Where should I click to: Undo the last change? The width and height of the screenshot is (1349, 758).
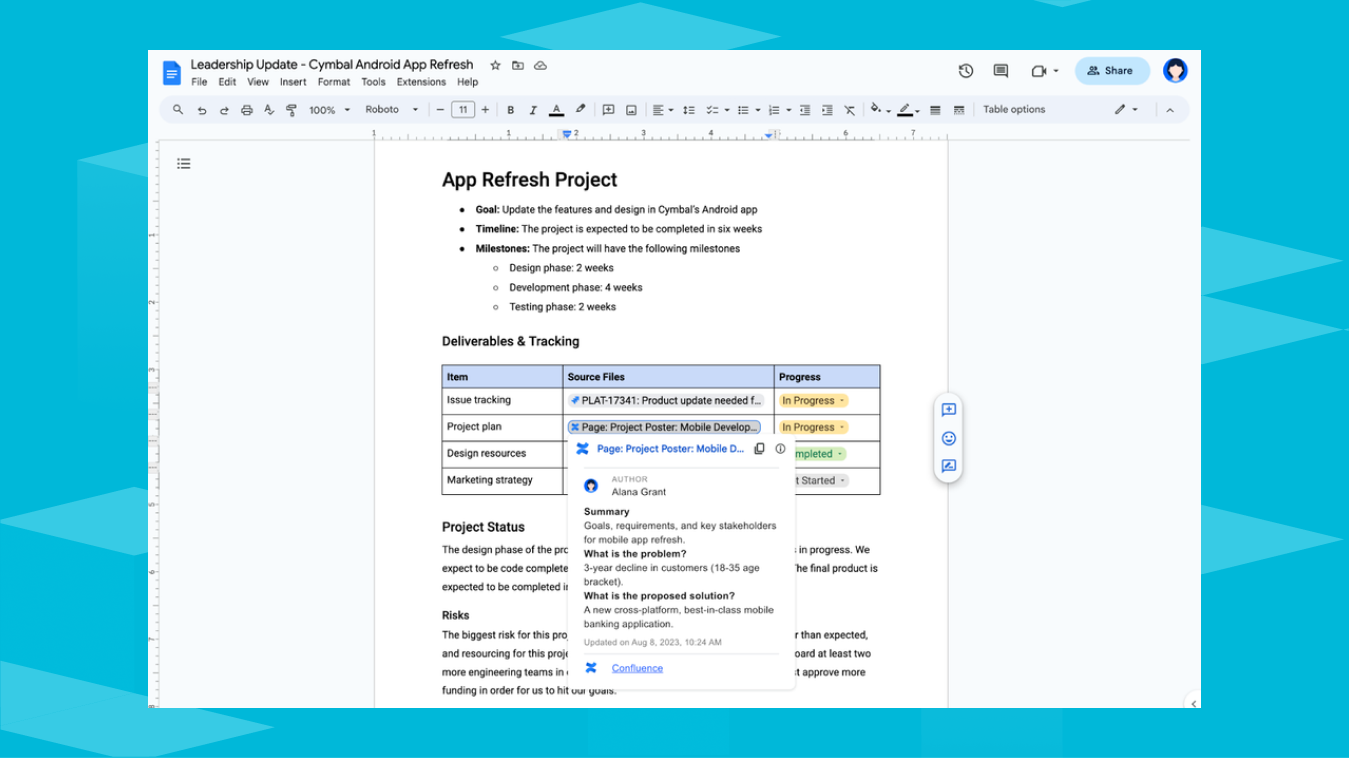pyautogui.click(x=202, y=109)
